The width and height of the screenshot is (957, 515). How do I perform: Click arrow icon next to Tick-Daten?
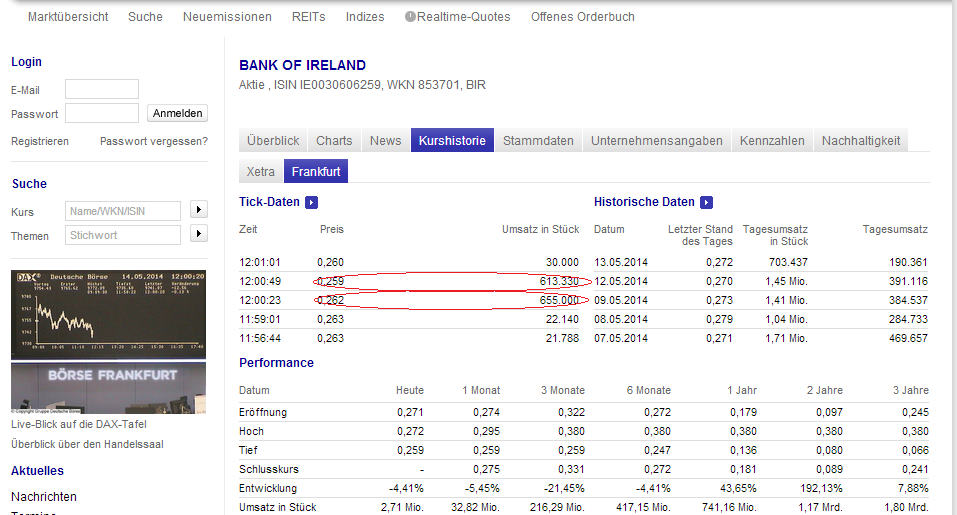(x=311, y=202)
